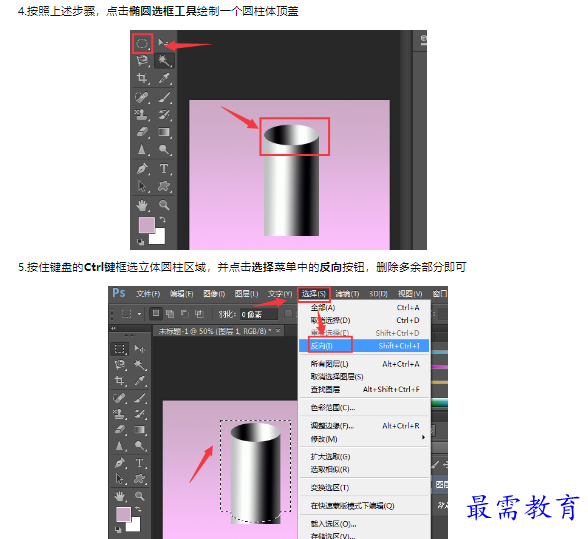Expand 修改(M) submenu arrow
This screenshot has height=539, width=588.
tap(423, 437)
